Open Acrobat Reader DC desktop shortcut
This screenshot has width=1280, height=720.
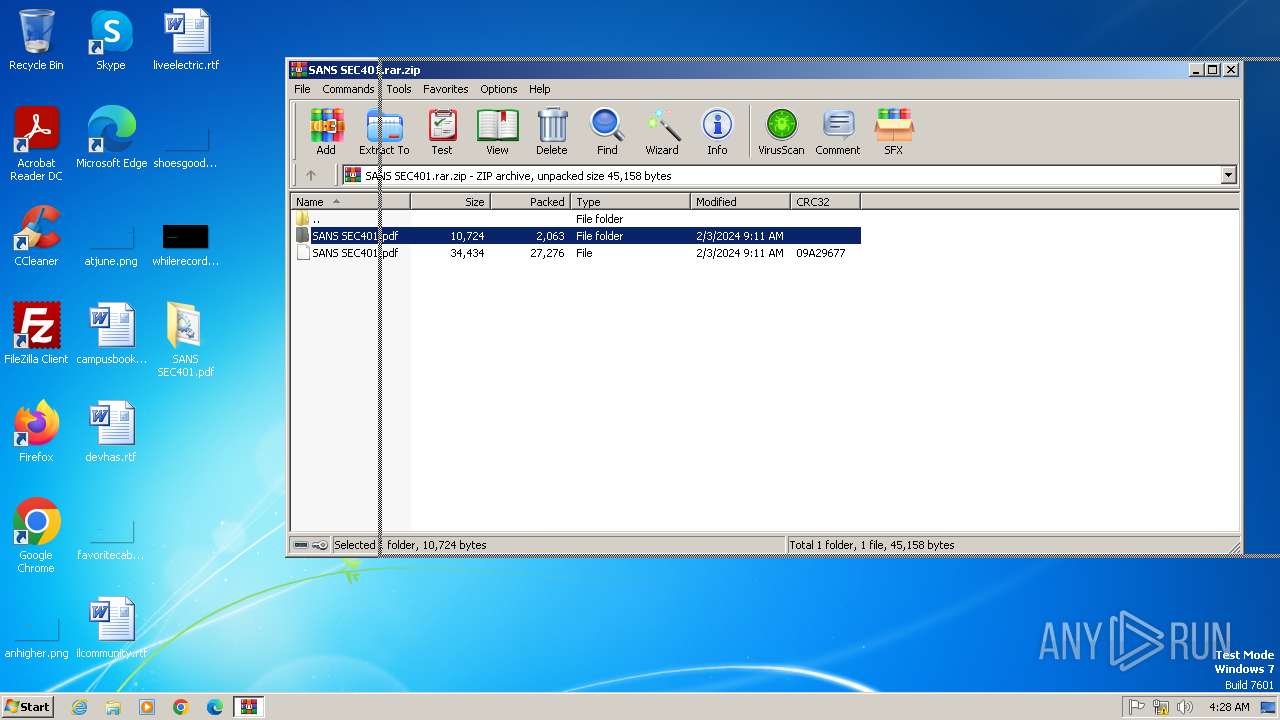pyautogui.click(x=36, y=145)
